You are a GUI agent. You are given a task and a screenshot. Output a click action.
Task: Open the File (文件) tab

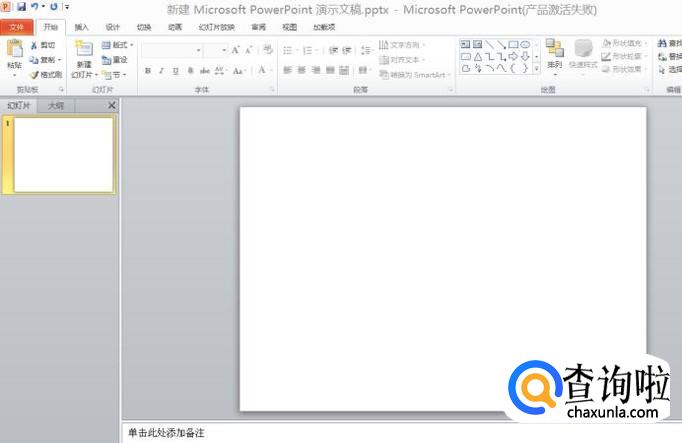[17, 27]
